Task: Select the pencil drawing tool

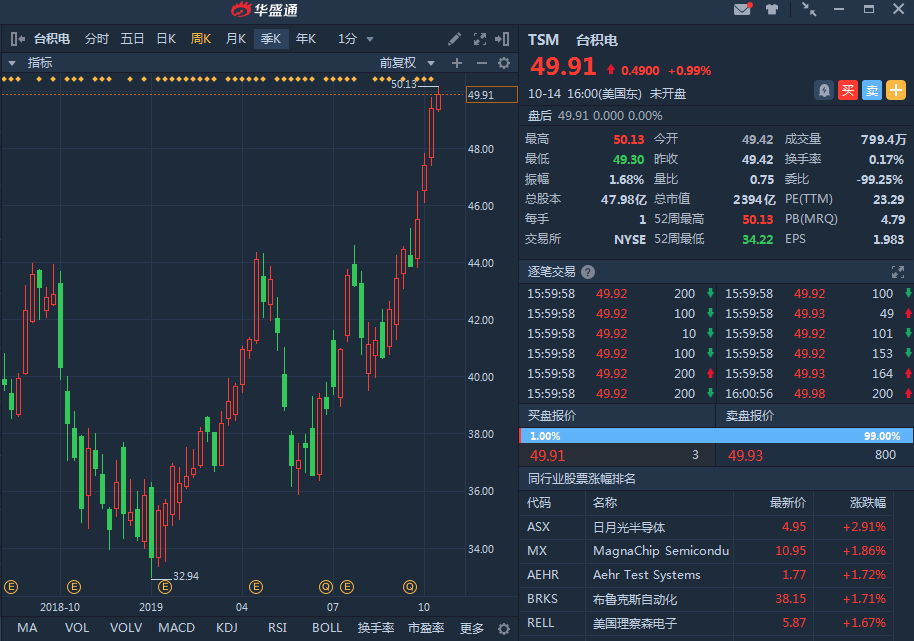Action: [x=454, y=39]
